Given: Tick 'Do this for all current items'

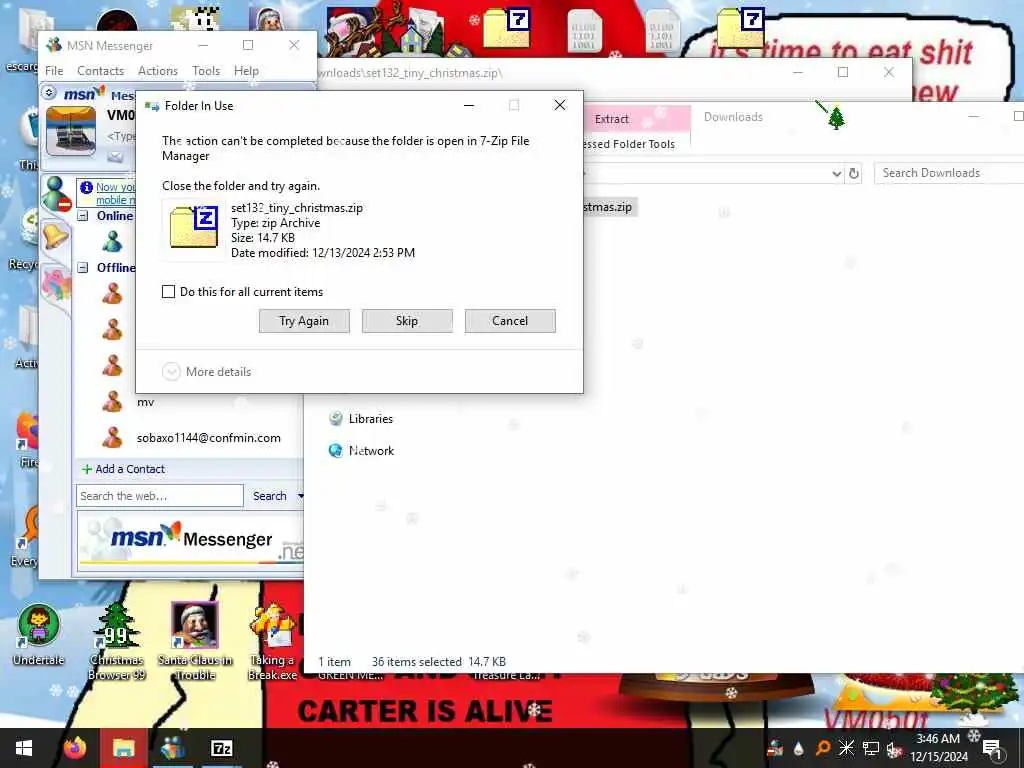Looking at the screenshot, I should point(168,292).
